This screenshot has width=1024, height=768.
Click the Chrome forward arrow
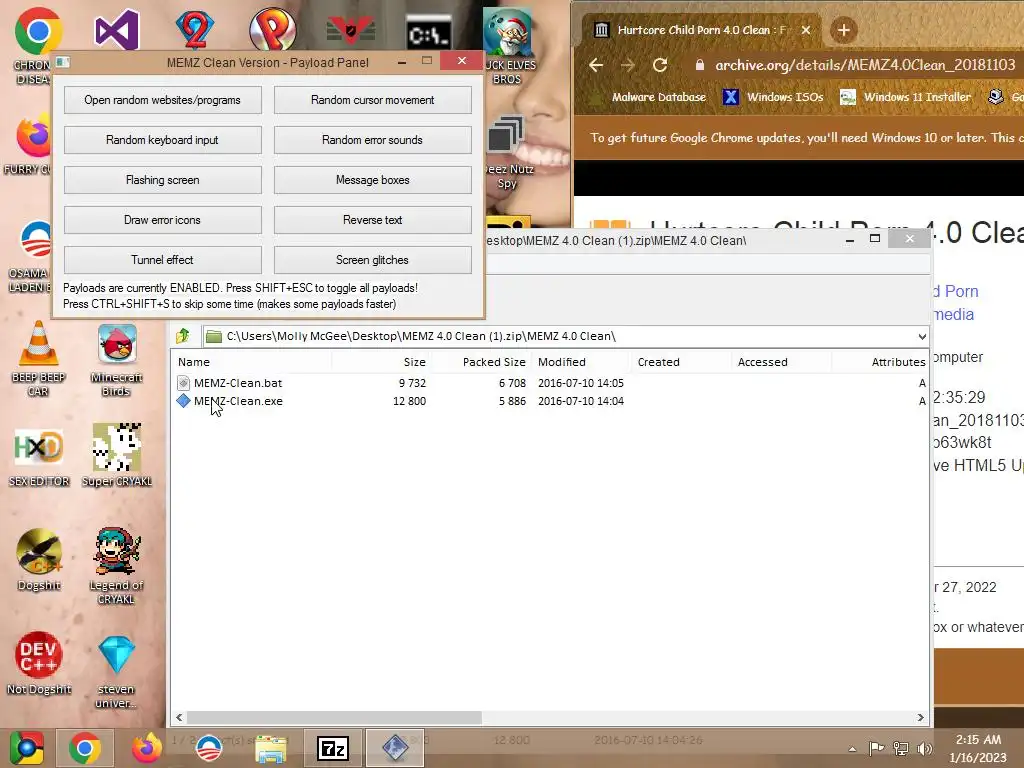pyautogui.click(x=628, y=65)
